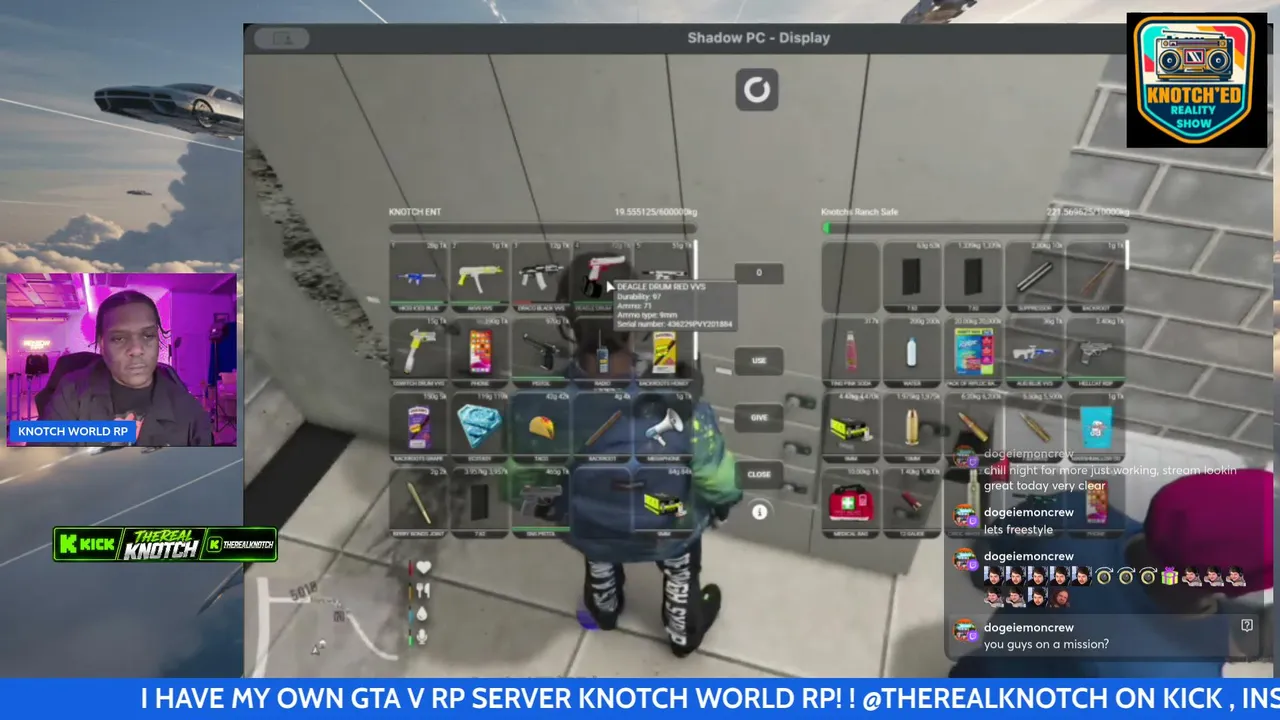The image size is (1280, 720).
Task: Click the Shadow PC display mode button
Action: (x=283, y=39)
